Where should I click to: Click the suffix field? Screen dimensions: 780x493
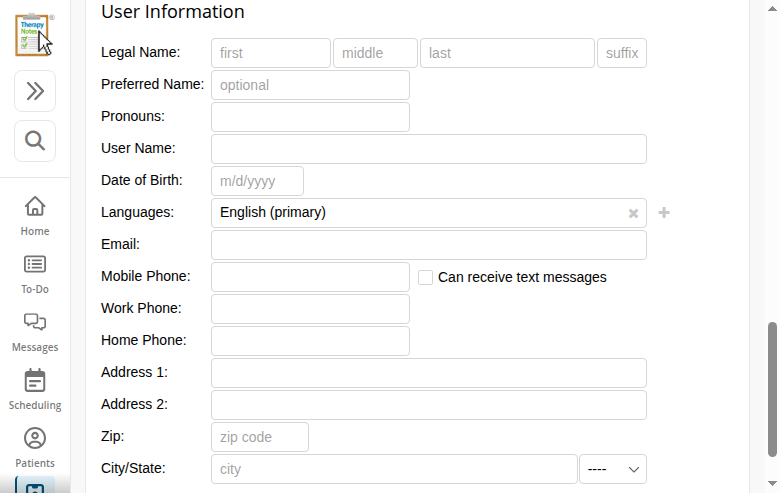point(622,53)
